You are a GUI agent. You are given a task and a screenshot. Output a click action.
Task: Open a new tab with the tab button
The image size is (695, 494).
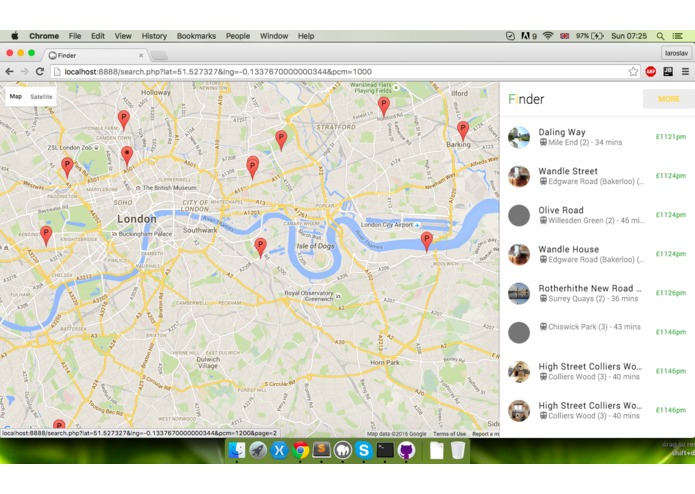[x=159, y=55]
